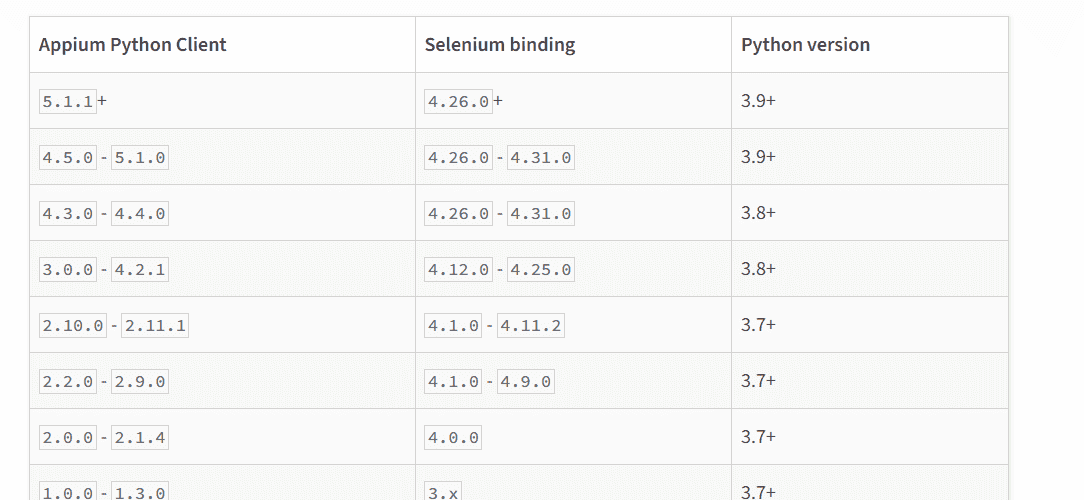Click the 3.0.0 client version tag
Viewport: 1084px width, 500px height.
[68, 269]
